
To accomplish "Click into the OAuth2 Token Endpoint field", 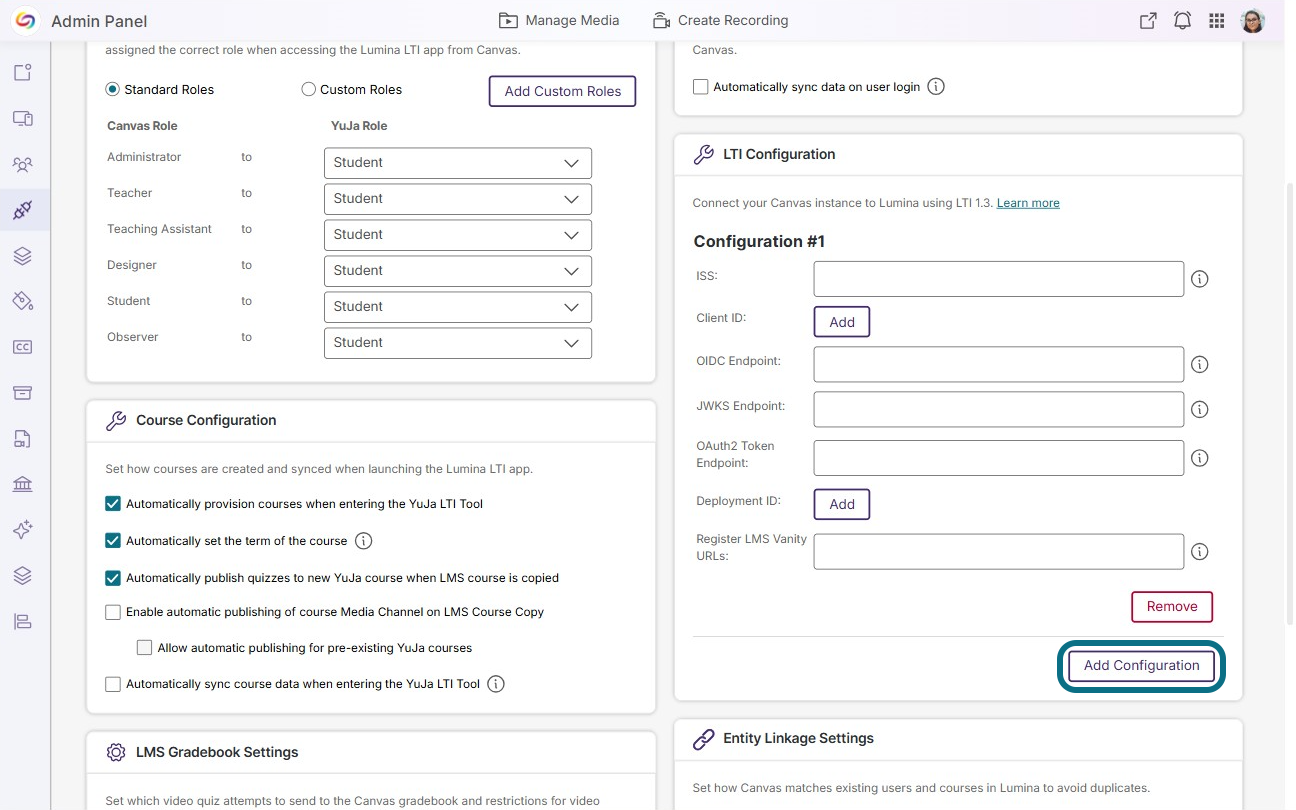I will (x=999, y=458).
